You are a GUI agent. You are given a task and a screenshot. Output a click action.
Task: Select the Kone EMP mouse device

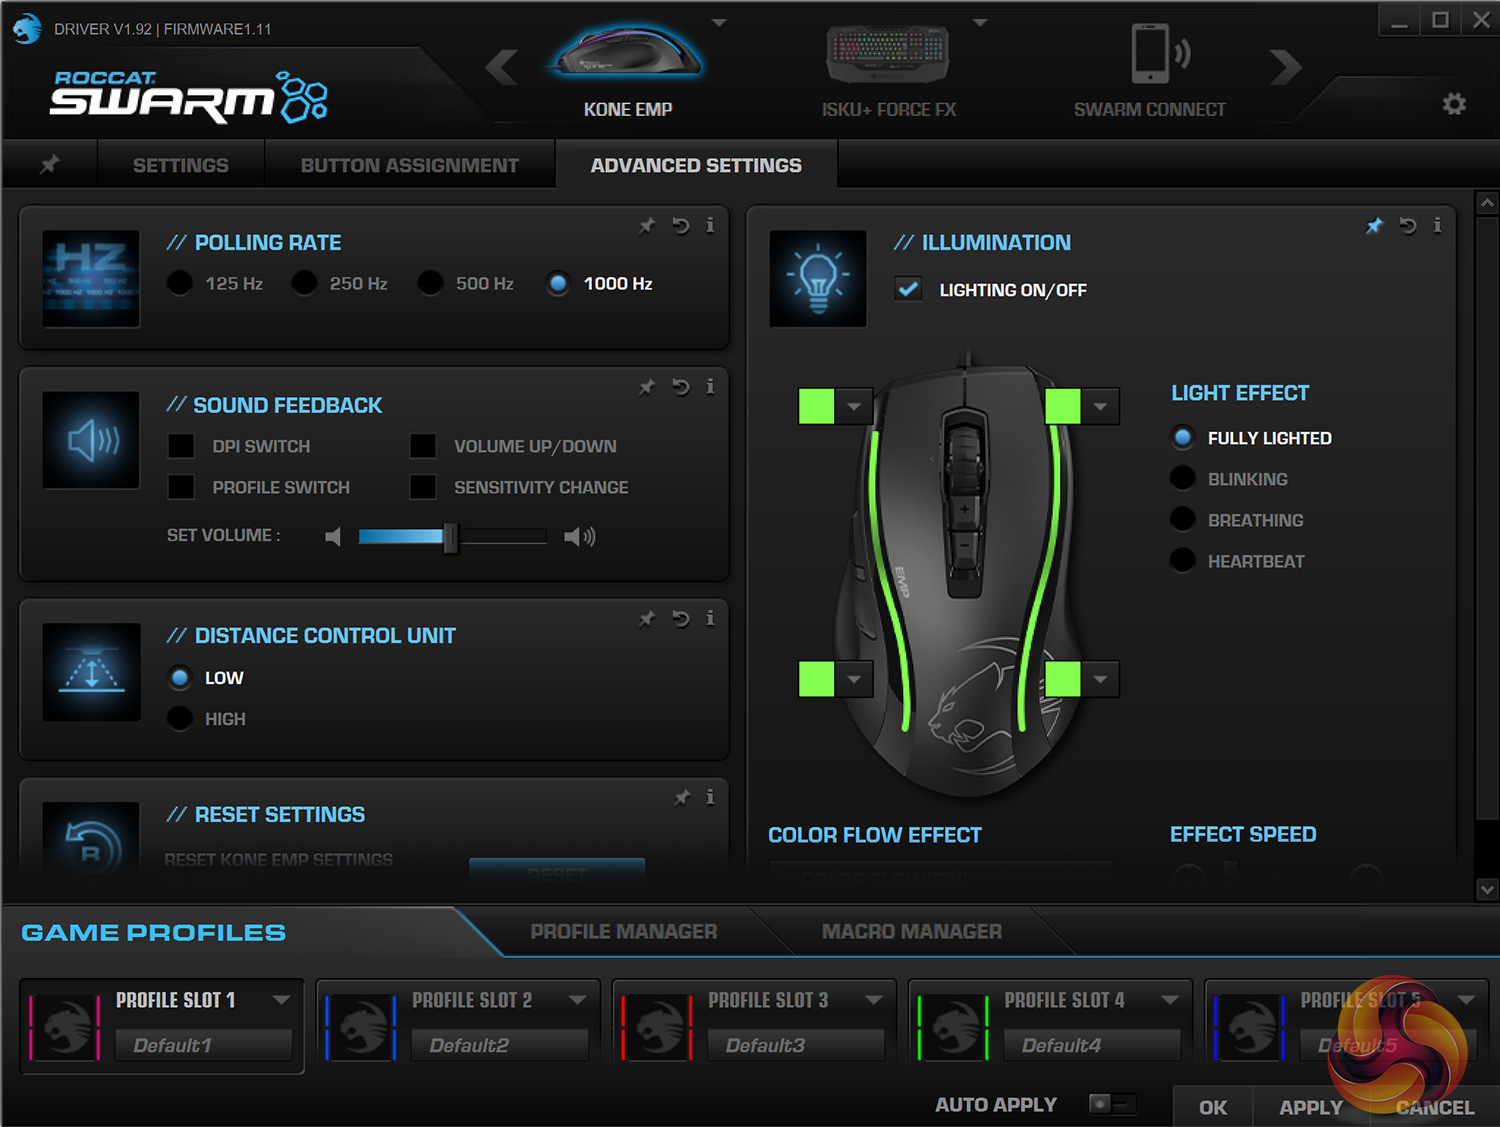tap(628, 68)
